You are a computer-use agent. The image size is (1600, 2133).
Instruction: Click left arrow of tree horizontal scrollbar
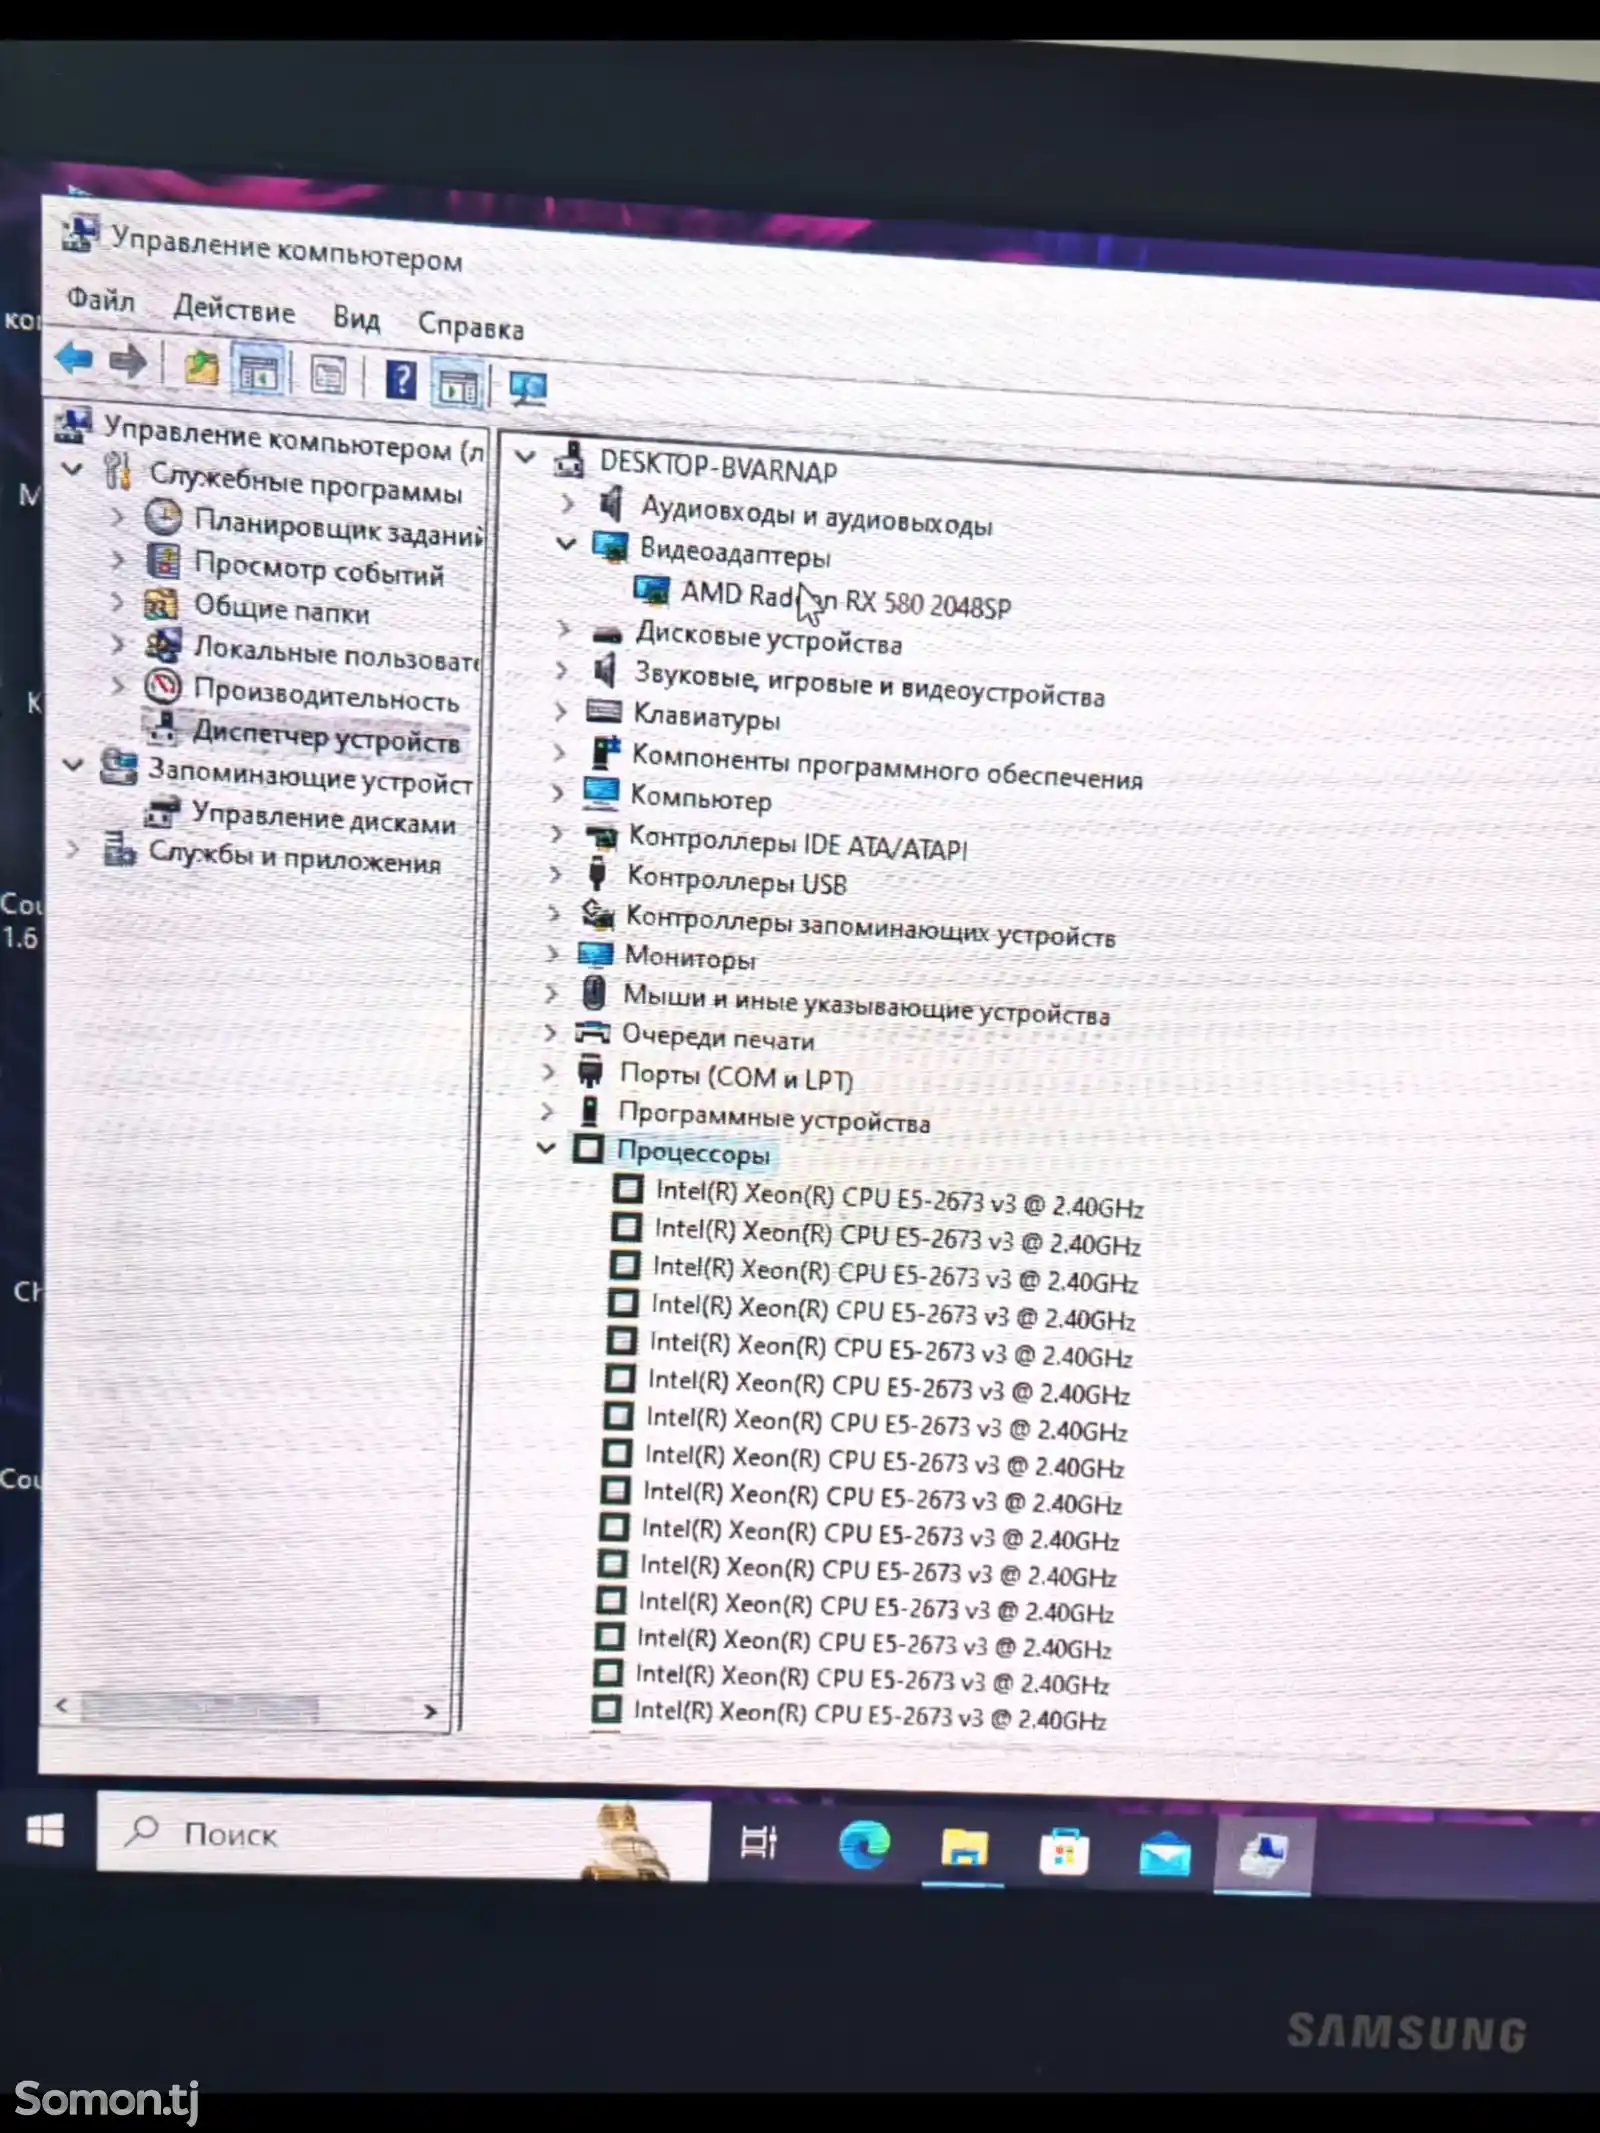tap(62, 1706)
